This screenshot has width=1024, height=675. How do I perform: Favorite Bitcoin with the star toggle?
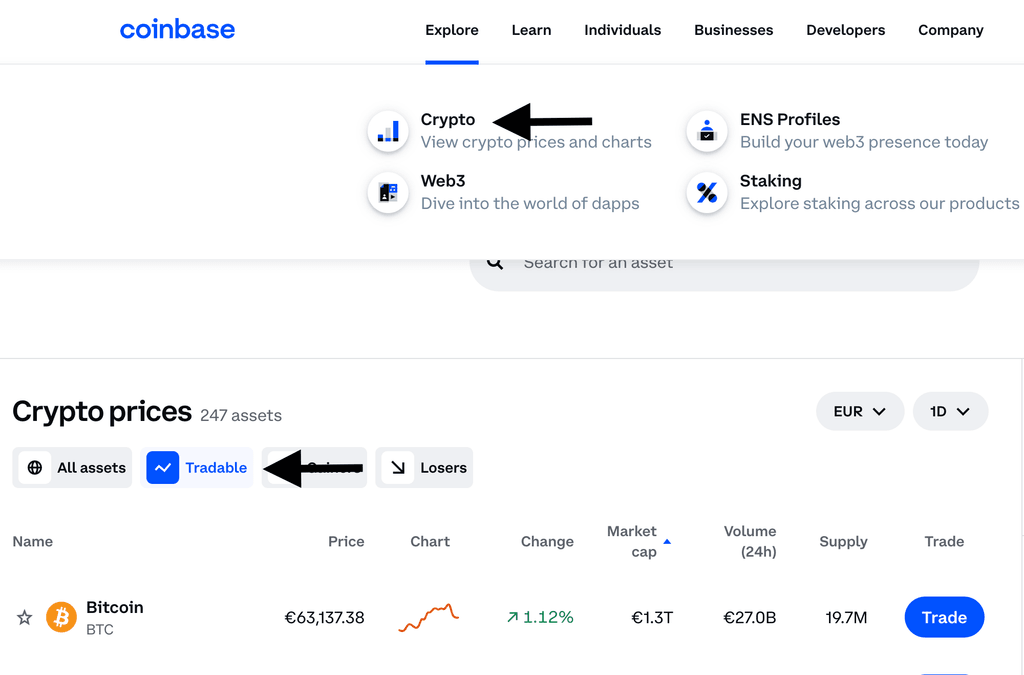tap(24, 617)
